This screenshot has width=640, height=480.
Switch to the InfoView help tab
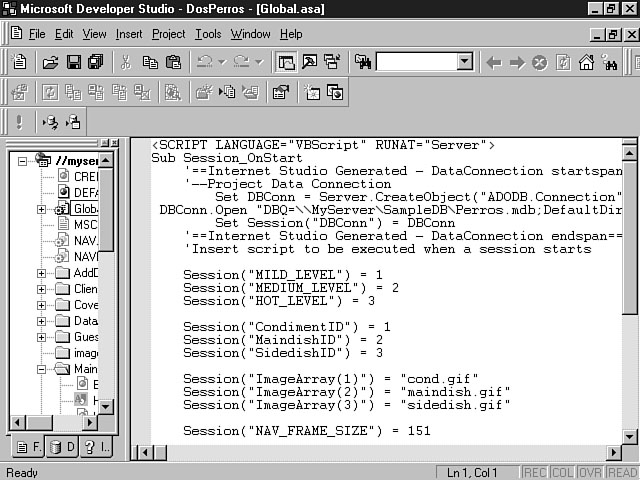point(91,447)
